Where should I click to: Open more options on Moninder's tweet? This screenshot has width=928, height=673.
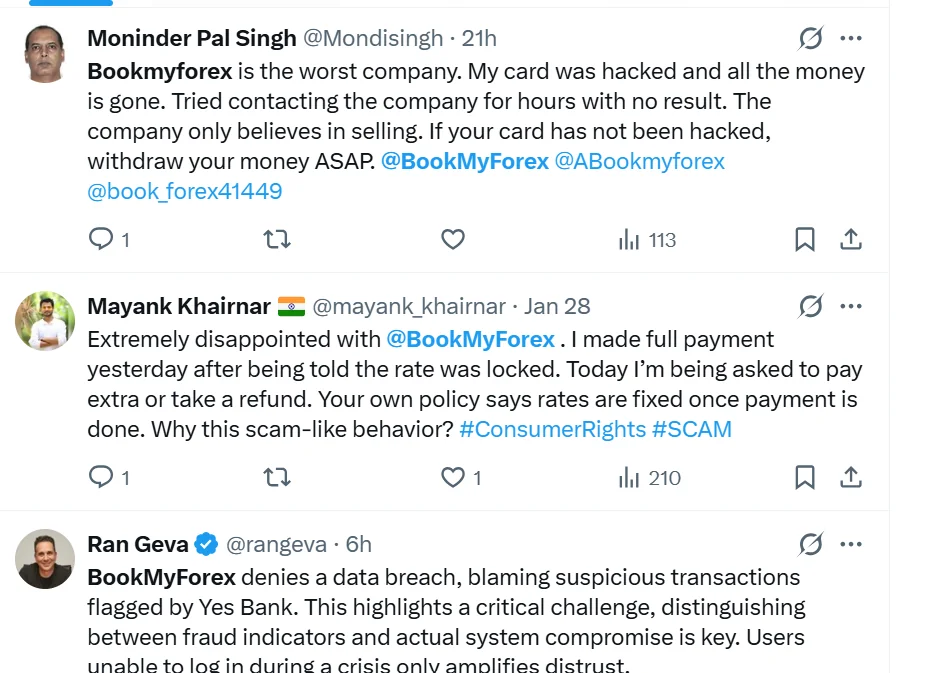pyautogui.click(x=851, y=39)
